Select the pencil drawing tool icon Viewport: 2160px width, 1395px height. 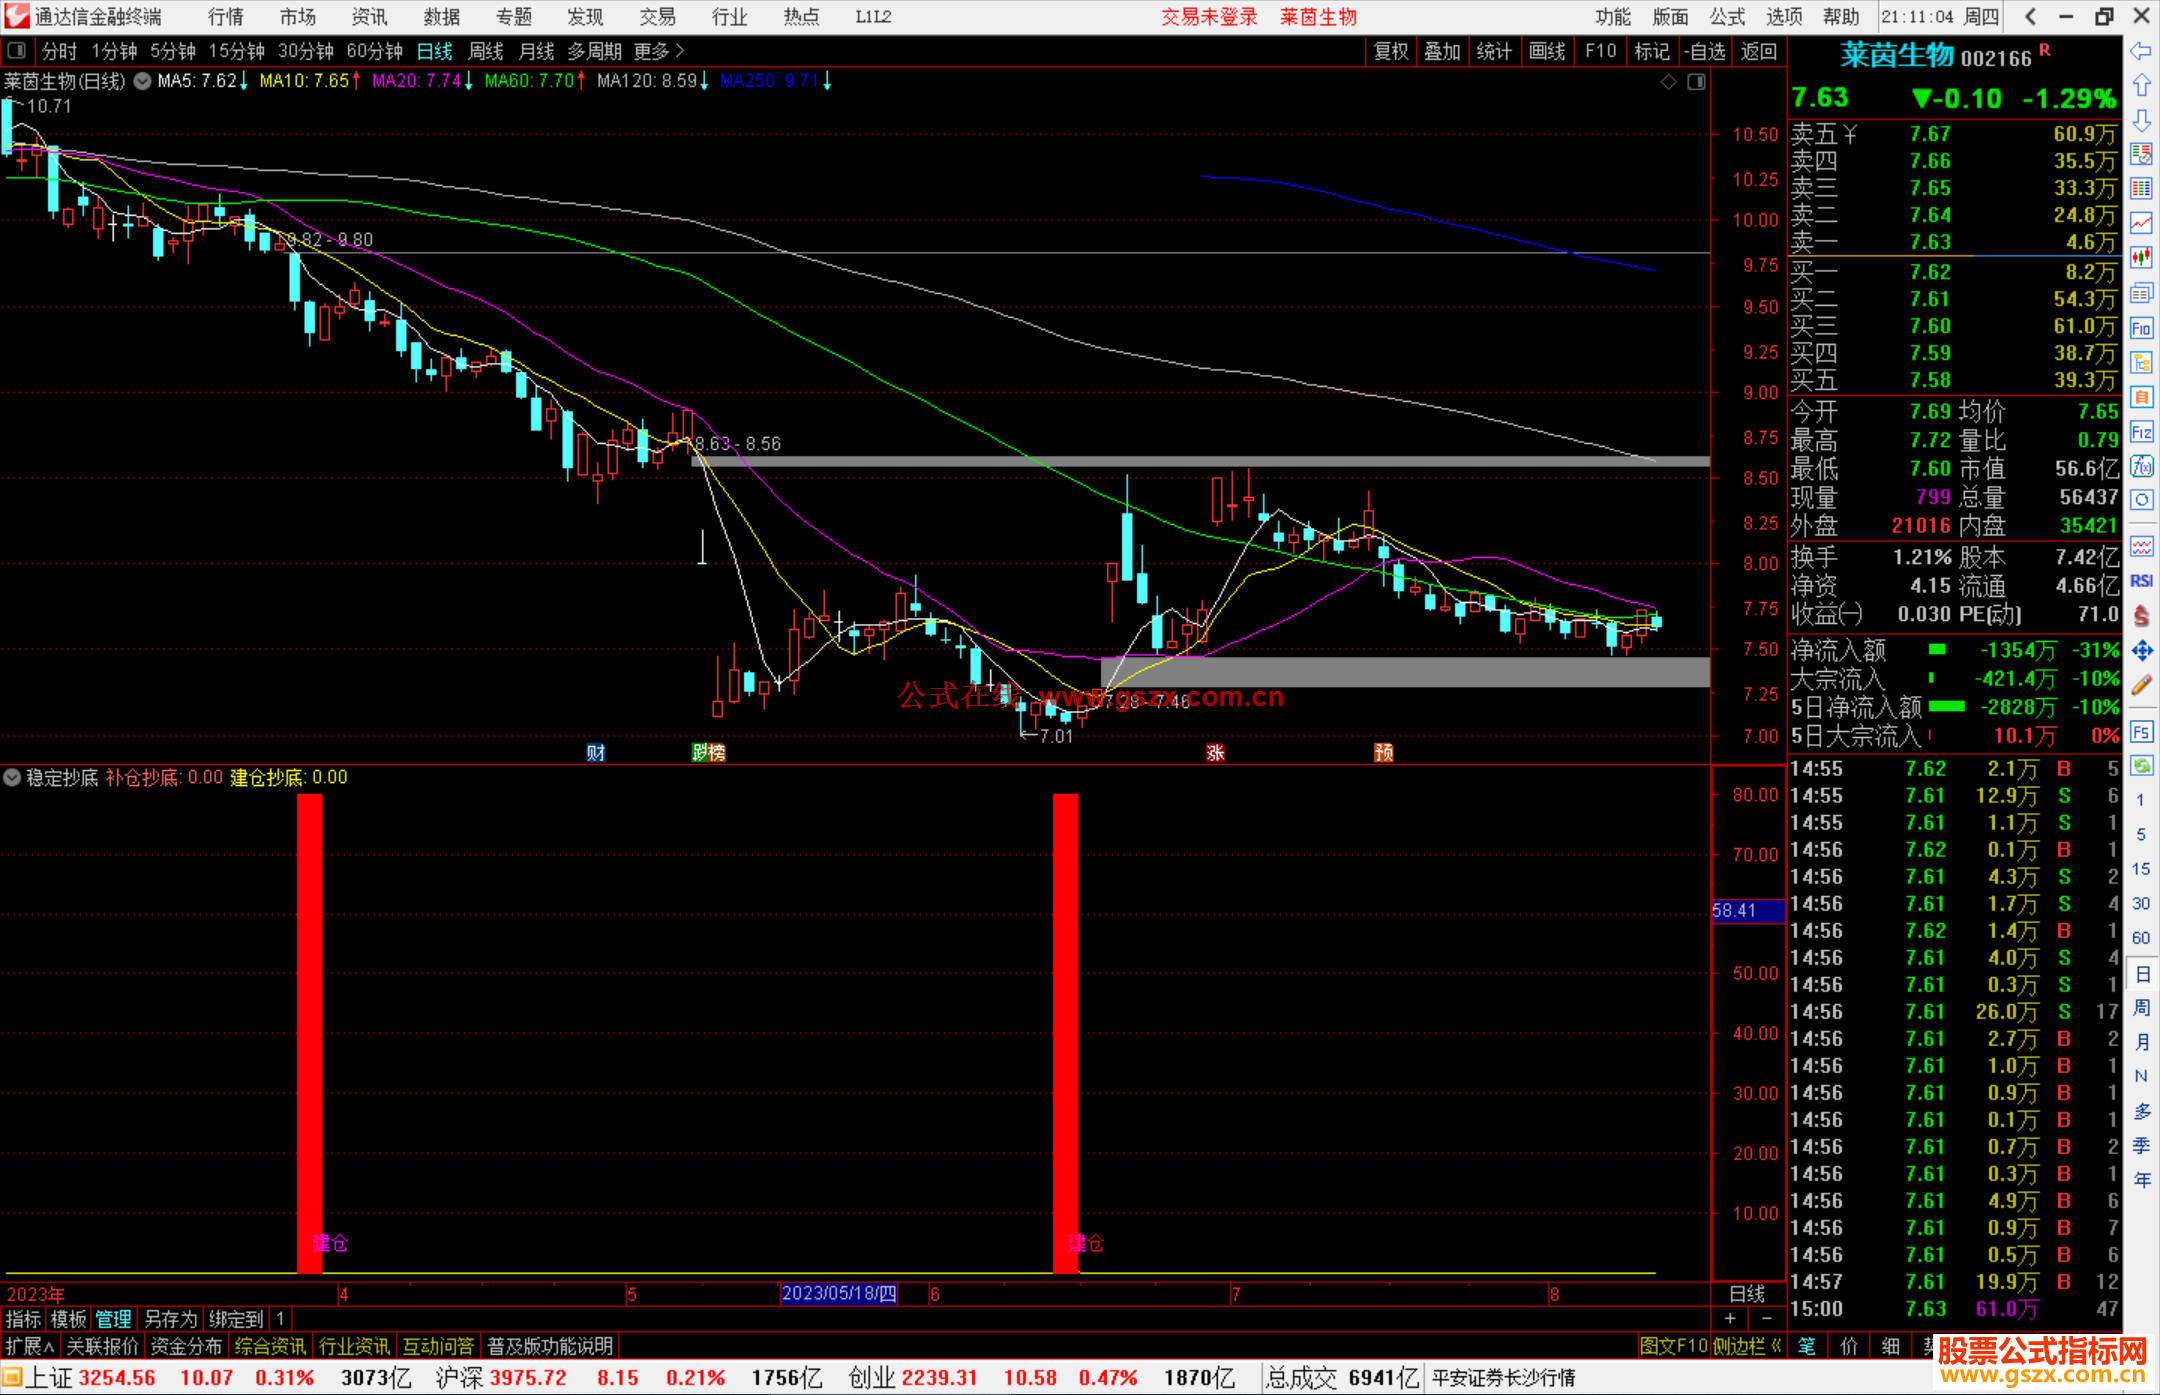pos(2141,685)
